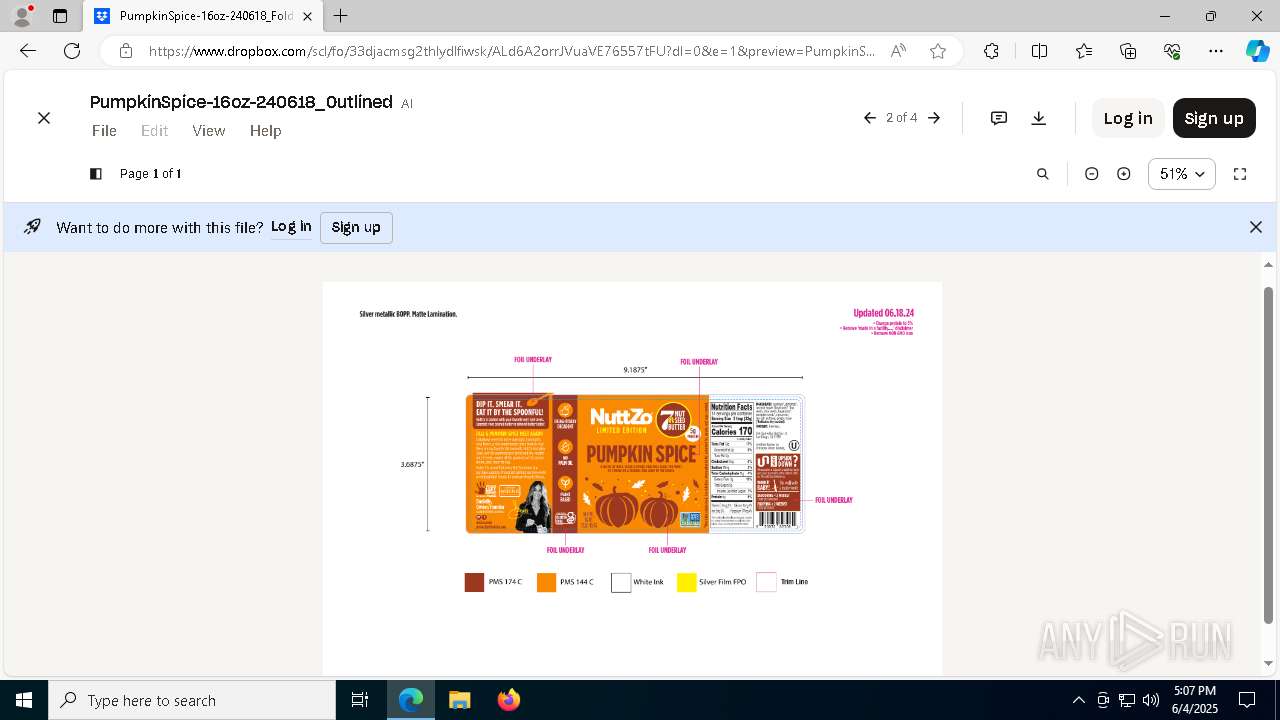Enter fullscreen preview mode
This screenshot has height=720, width=1280.
(x=1240, y=174)
